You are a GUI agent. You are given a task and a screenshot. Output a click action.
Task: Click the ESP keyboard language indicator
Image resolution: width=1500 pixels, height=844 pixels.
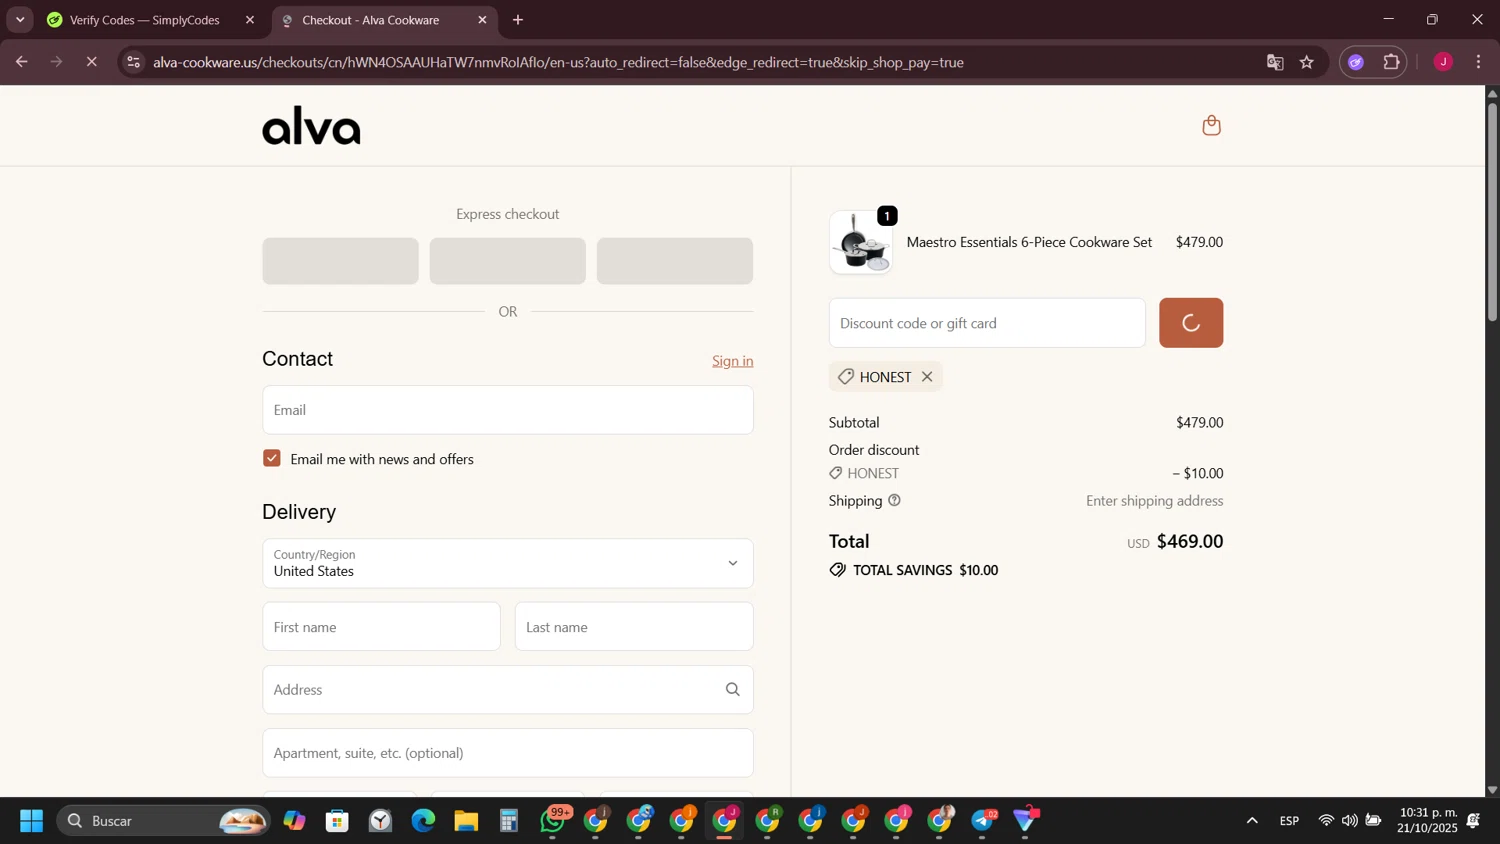(x=1289, y=821)
